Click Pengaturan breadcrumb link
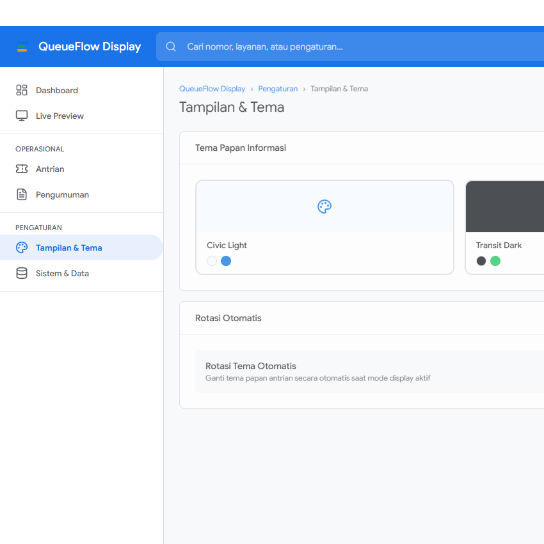Viewport: 544px width, 544px height. tap(278, 89)
